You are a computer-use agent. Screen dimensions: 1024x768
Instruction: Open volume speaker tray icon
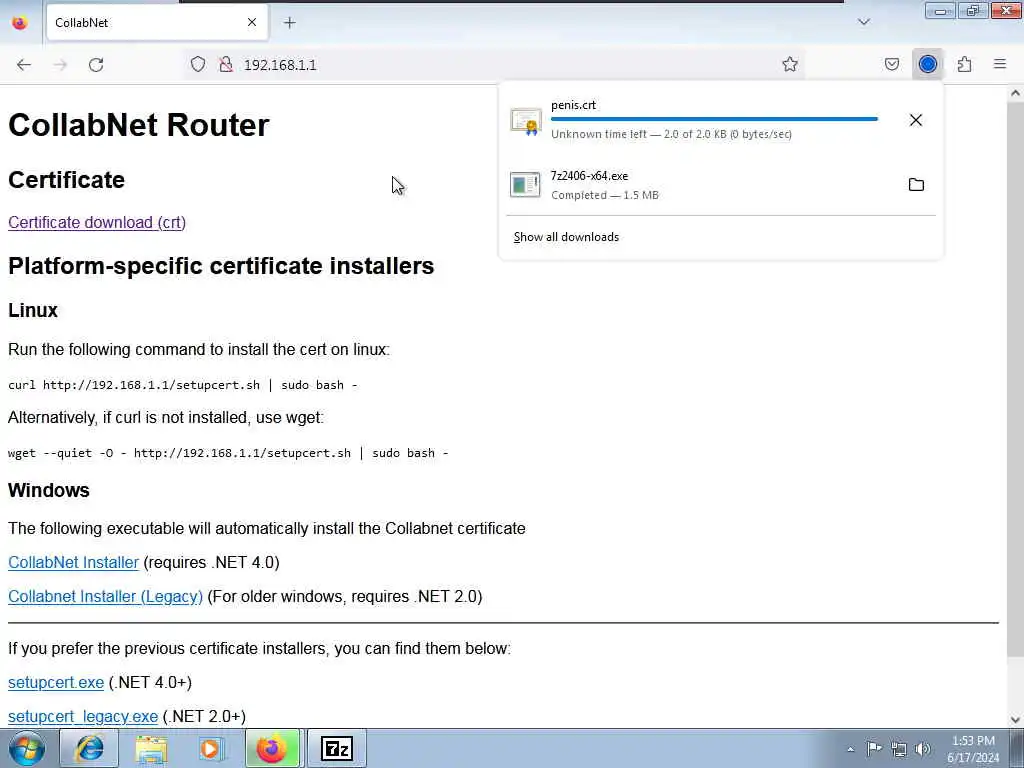(923, 749)
